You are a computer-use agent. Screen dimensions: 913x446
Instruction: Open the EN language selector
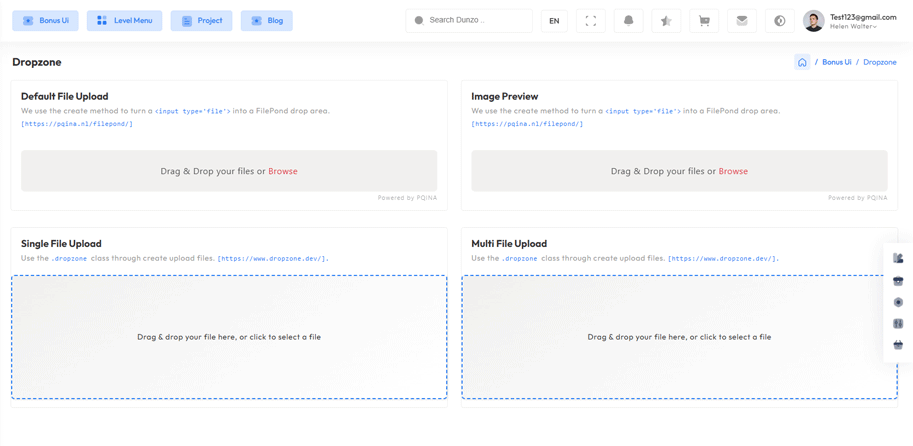(x=554, y=20)
